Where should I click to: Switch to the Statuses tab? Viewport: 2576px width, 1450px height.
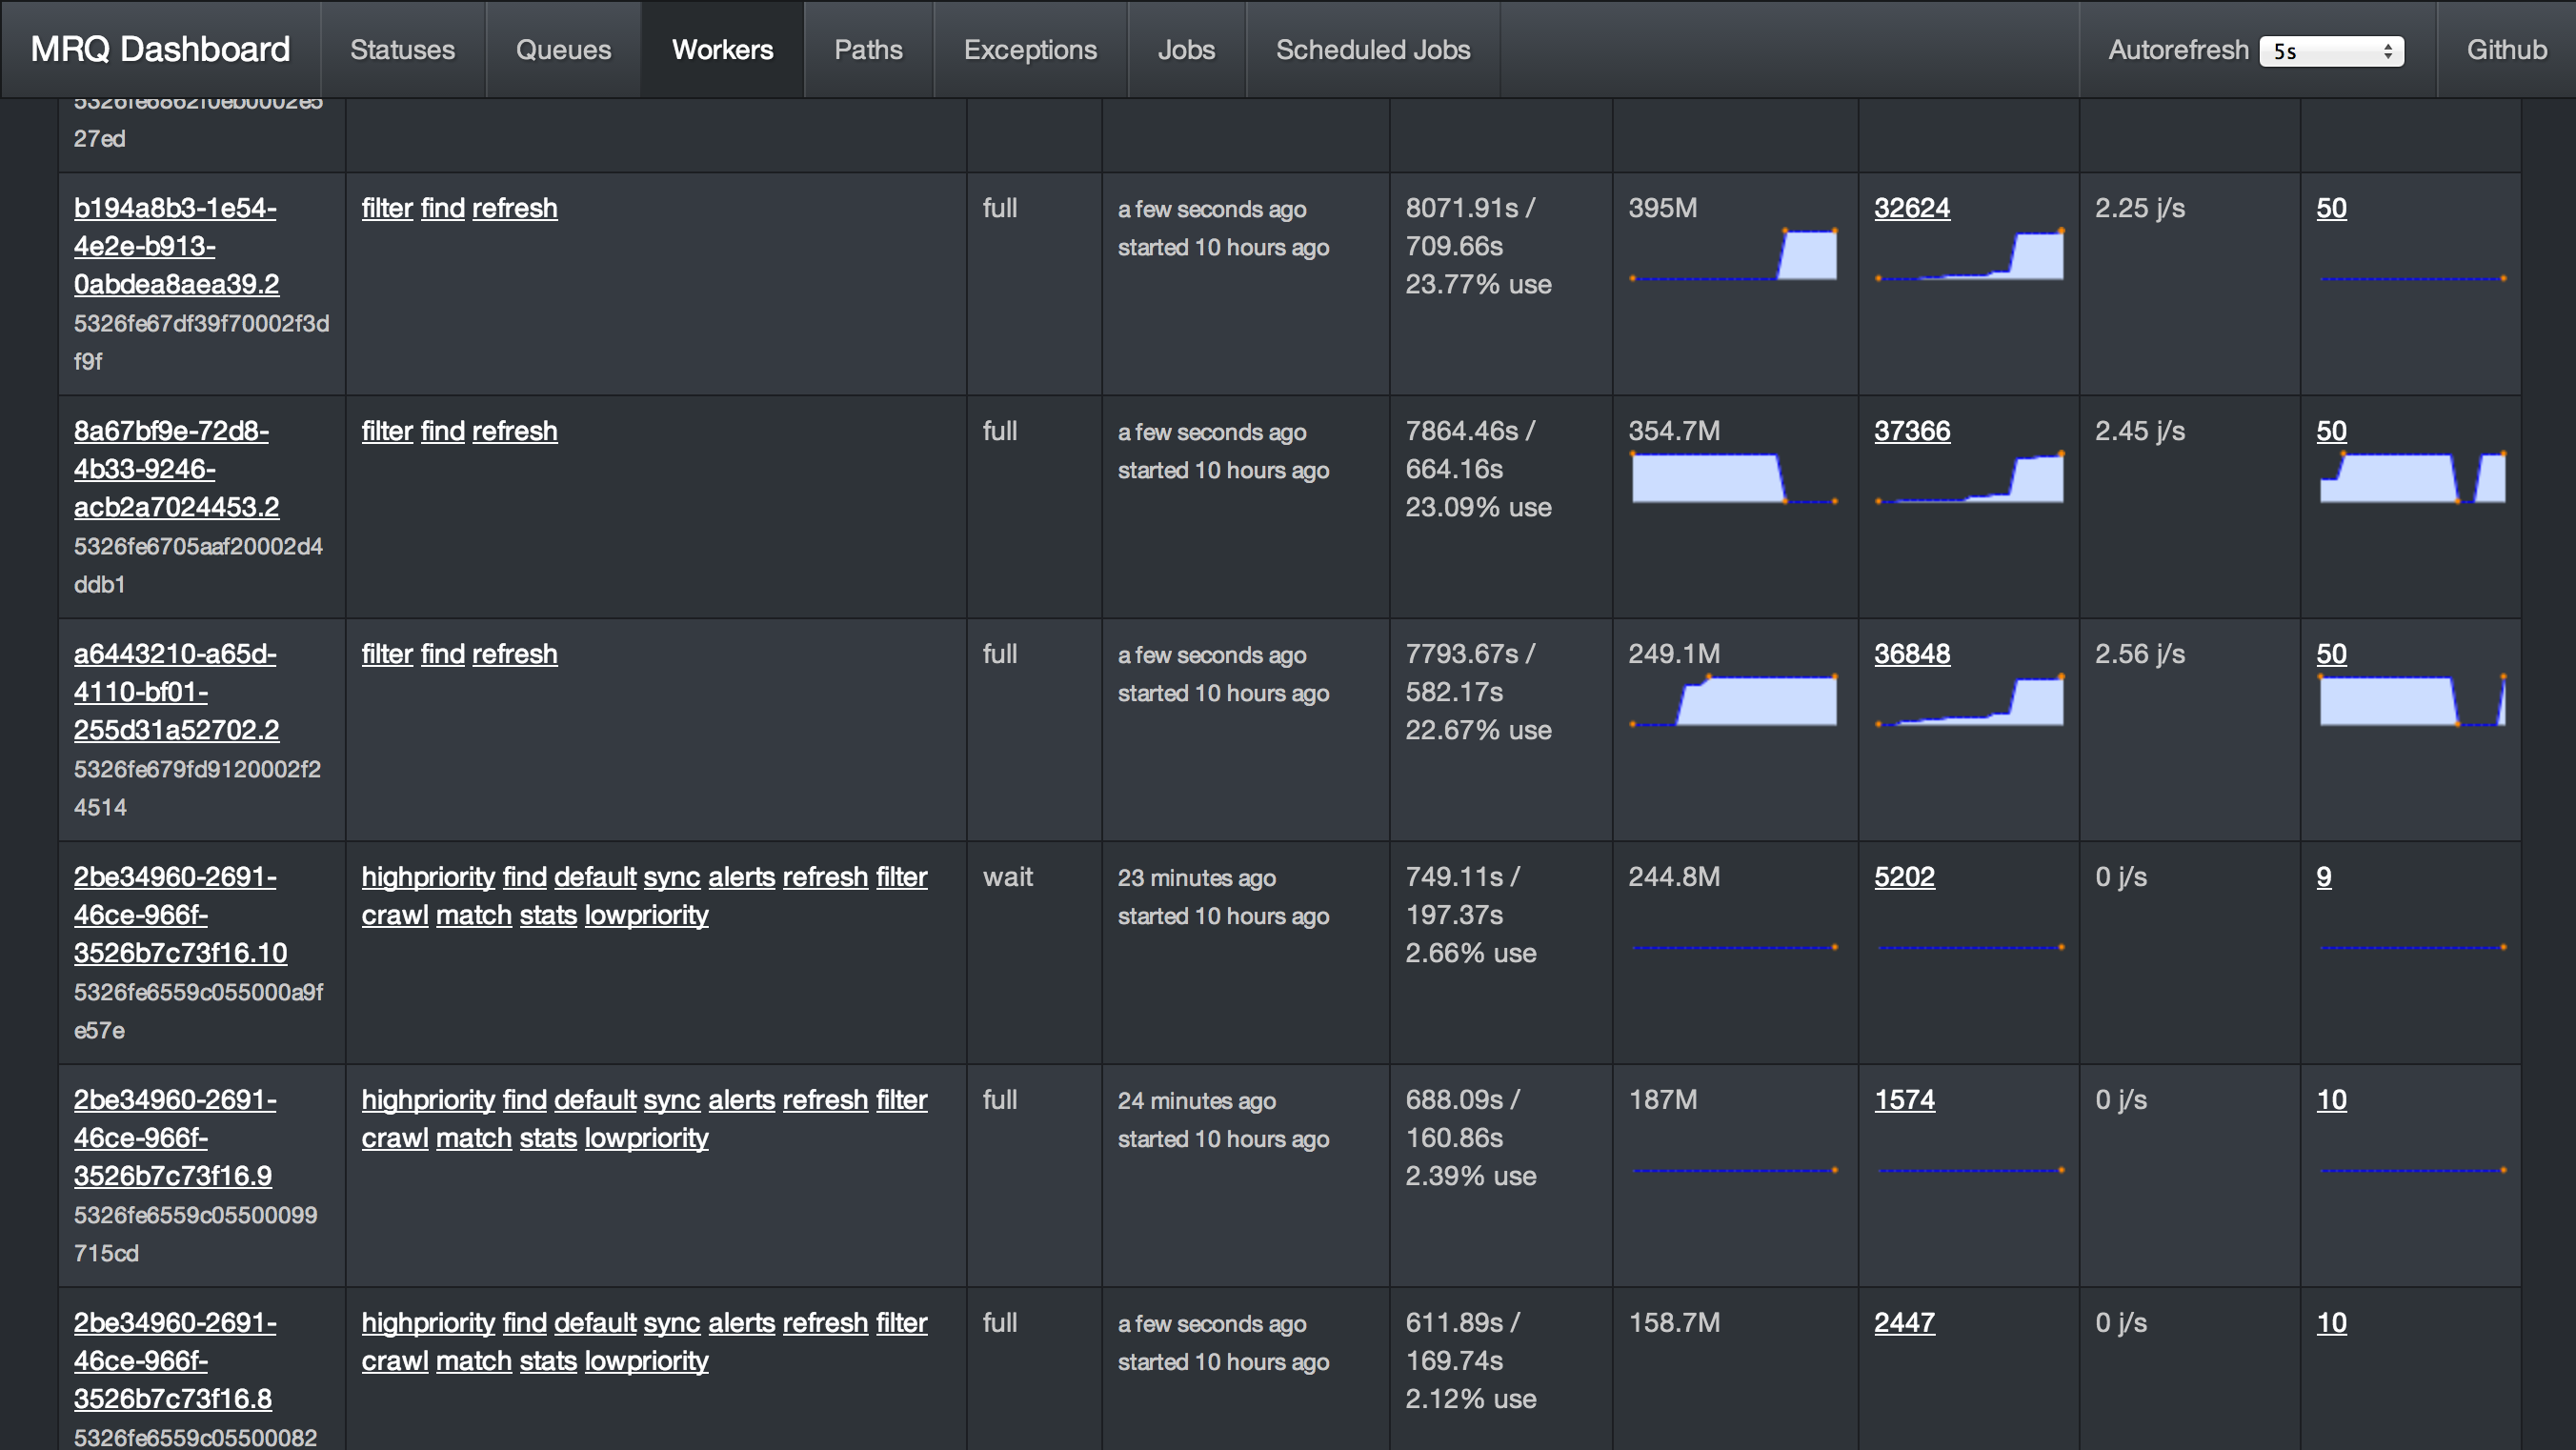click(402, 49)
